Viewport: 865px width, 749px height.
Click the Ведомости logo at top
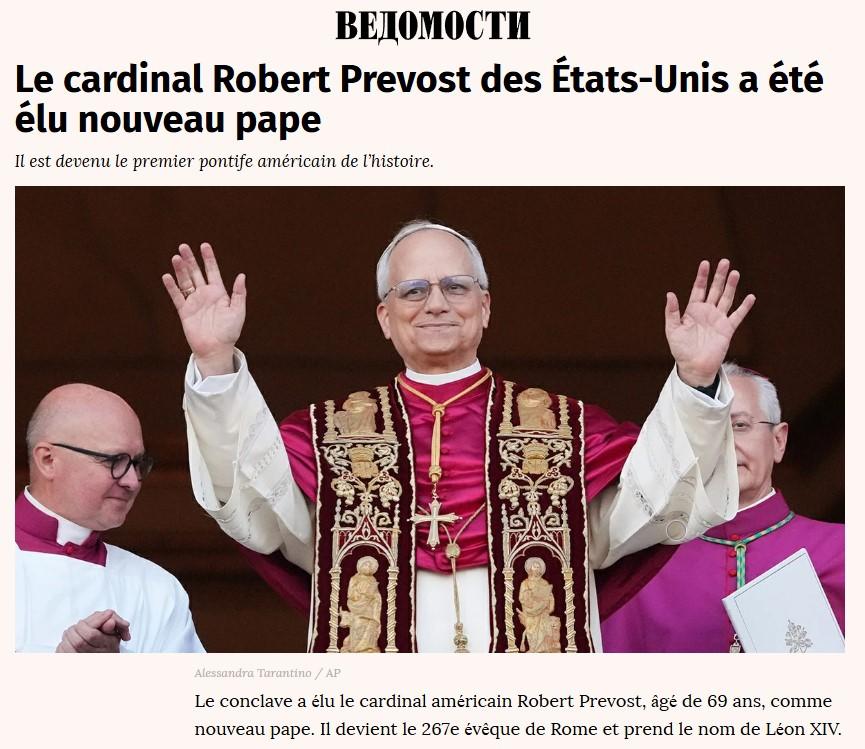[x=432, y=26]
